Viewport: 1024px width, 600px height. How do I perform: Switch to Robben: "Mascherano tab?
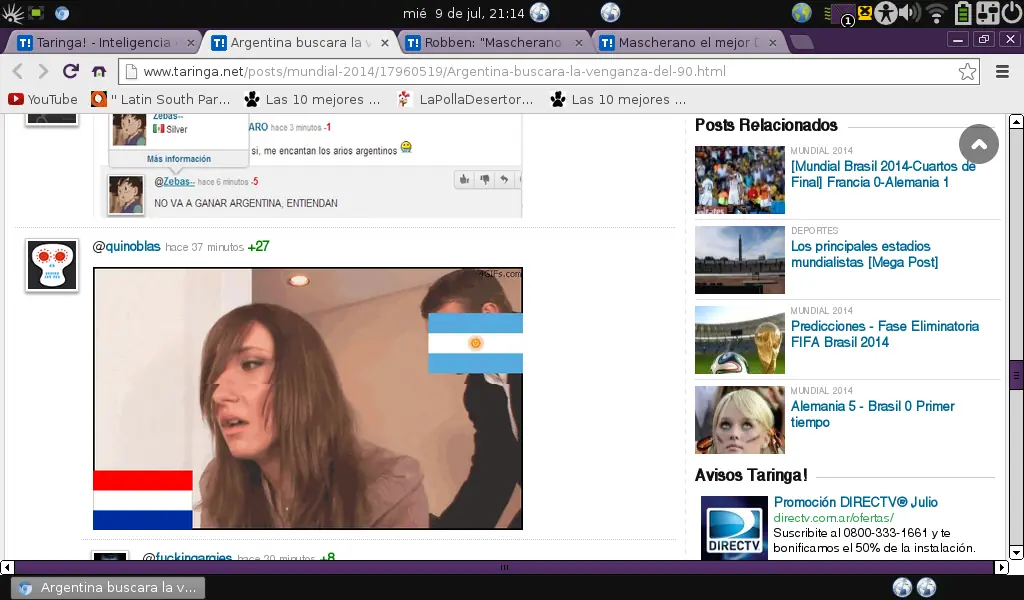[493, 42]
